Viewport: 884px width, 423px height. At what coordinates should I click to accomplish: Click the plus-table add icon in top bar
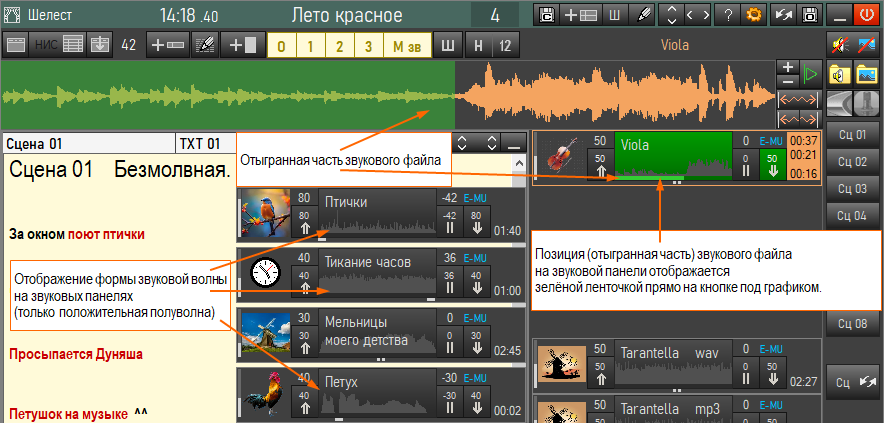581,15
